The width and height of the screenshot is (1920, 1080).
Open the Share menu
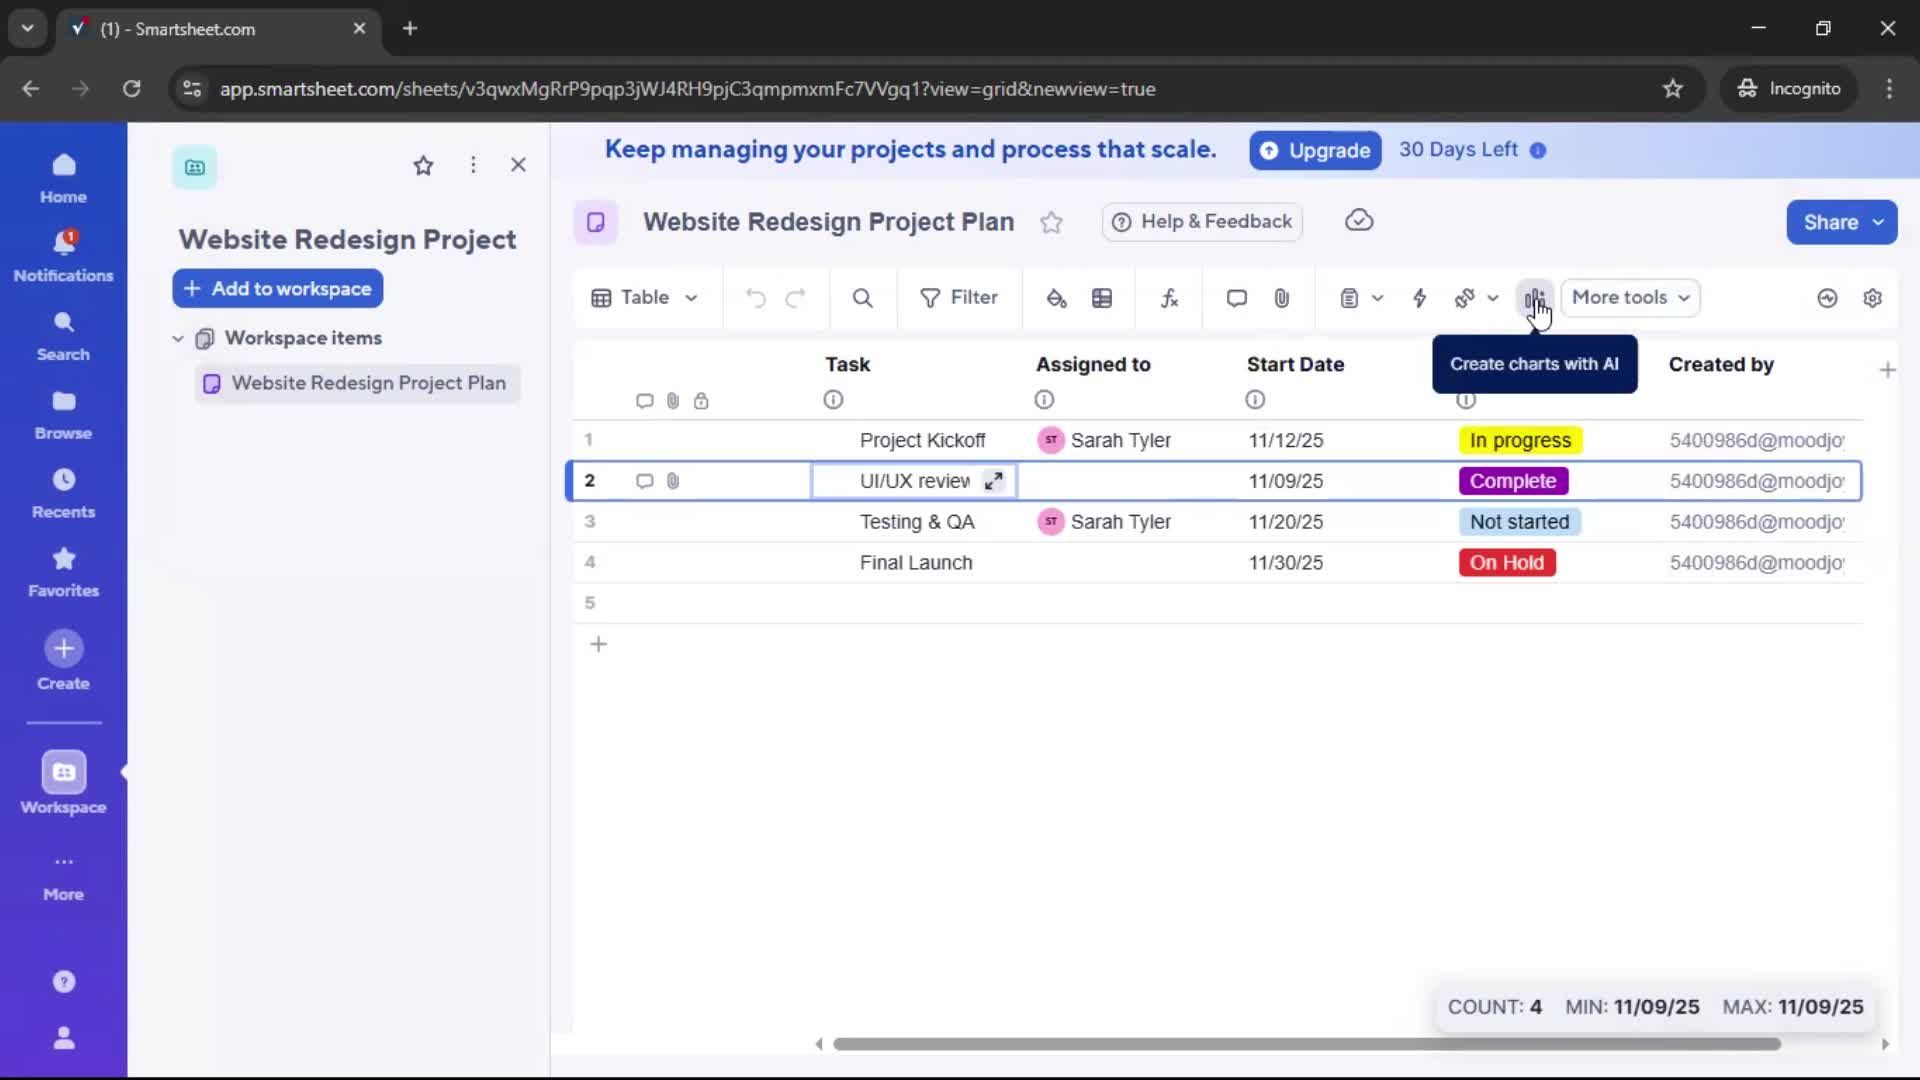(1841, 222)
